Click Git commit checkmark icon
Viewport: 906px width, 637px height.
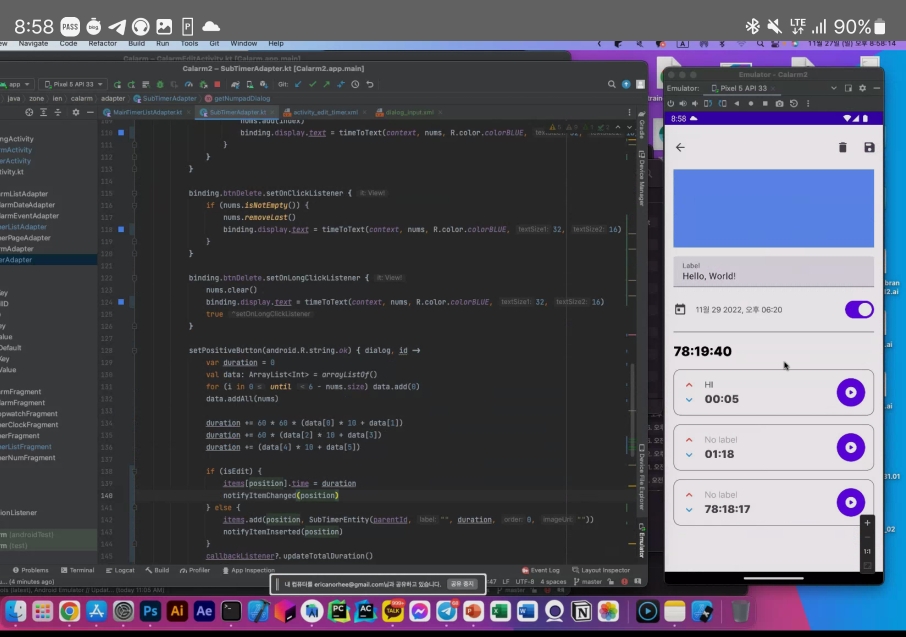(313, 84)
